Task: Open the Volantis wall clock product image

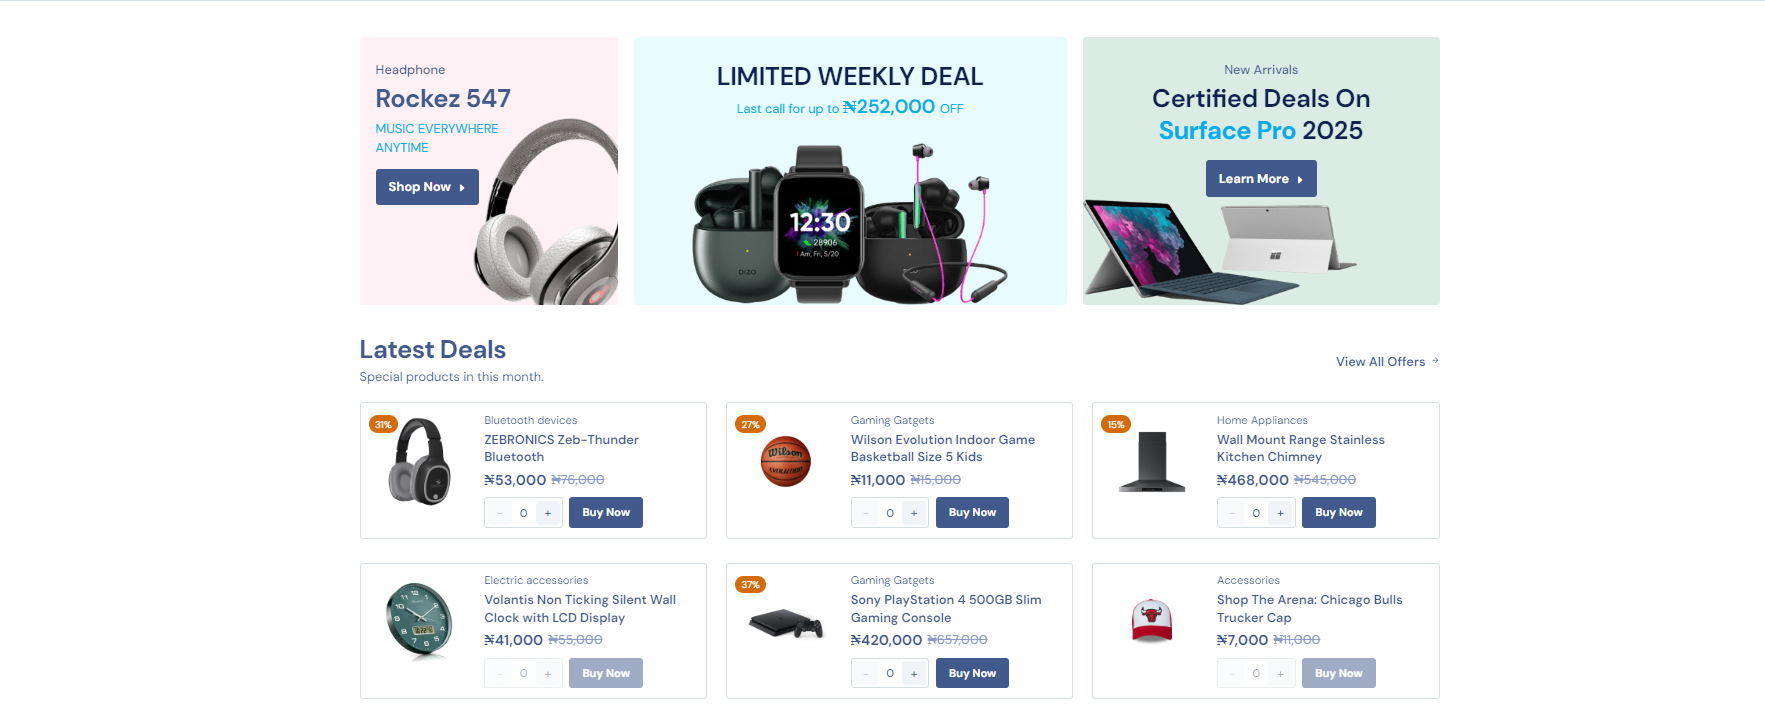Action: (419, 621)
